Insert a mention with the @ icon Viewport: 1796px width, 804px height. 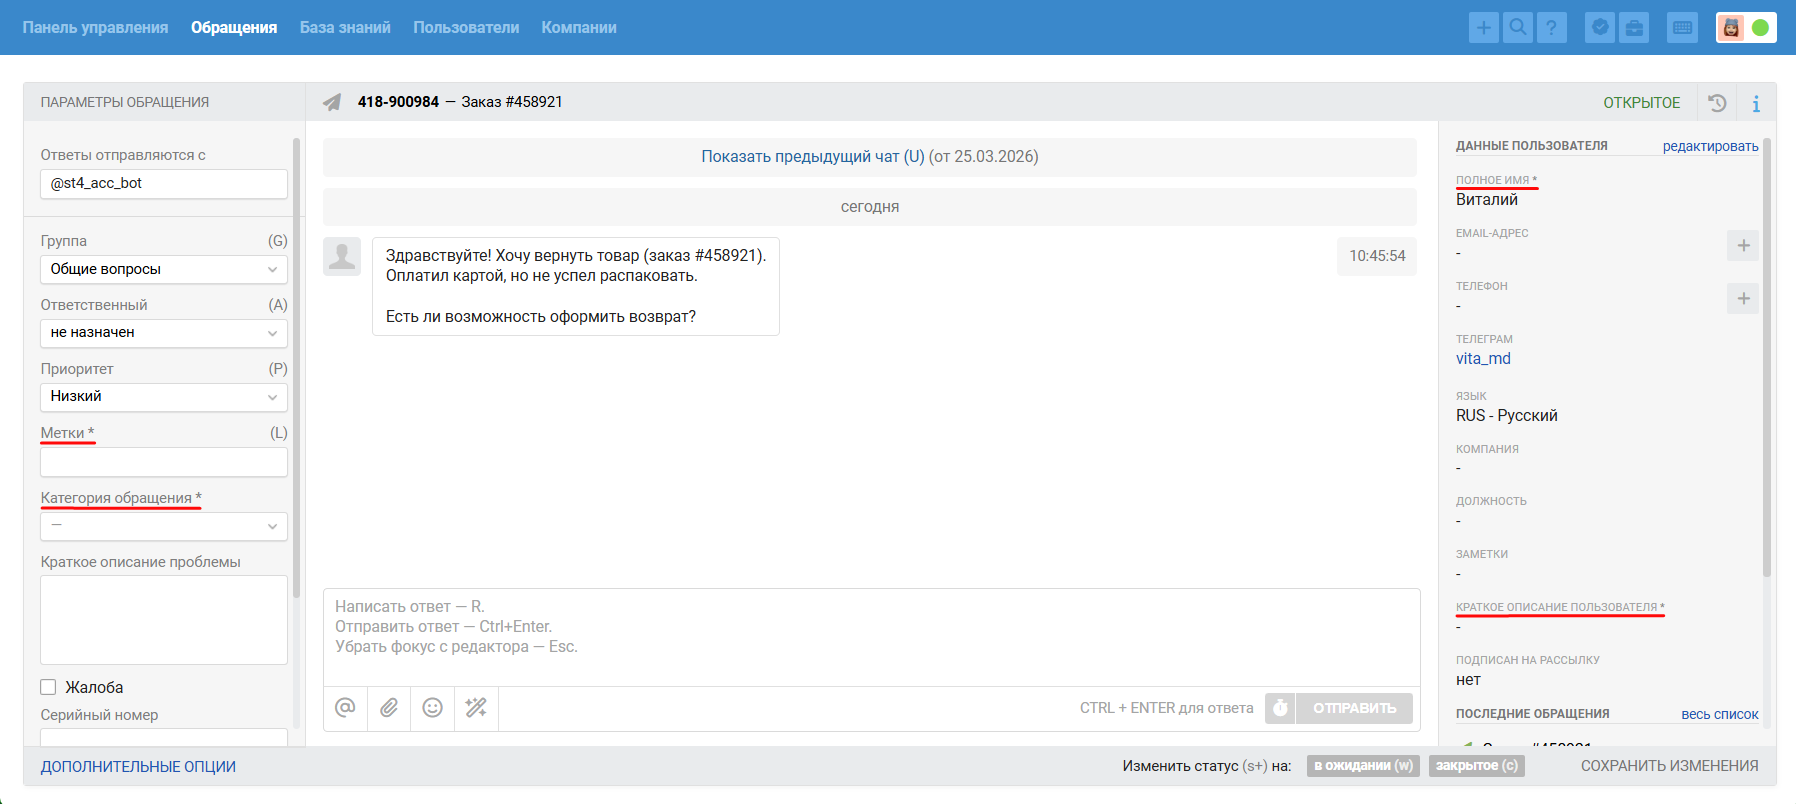[x=345, y=708]
